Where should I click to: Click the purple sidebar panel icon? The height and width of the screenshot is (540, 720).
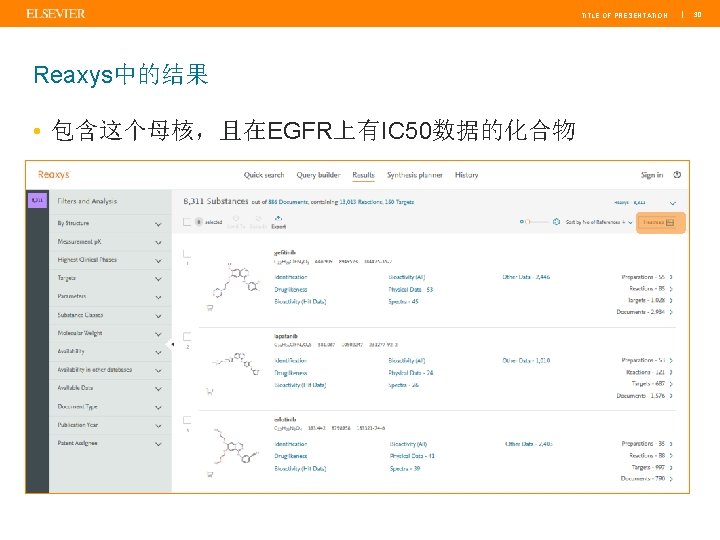tap(38, 200)
